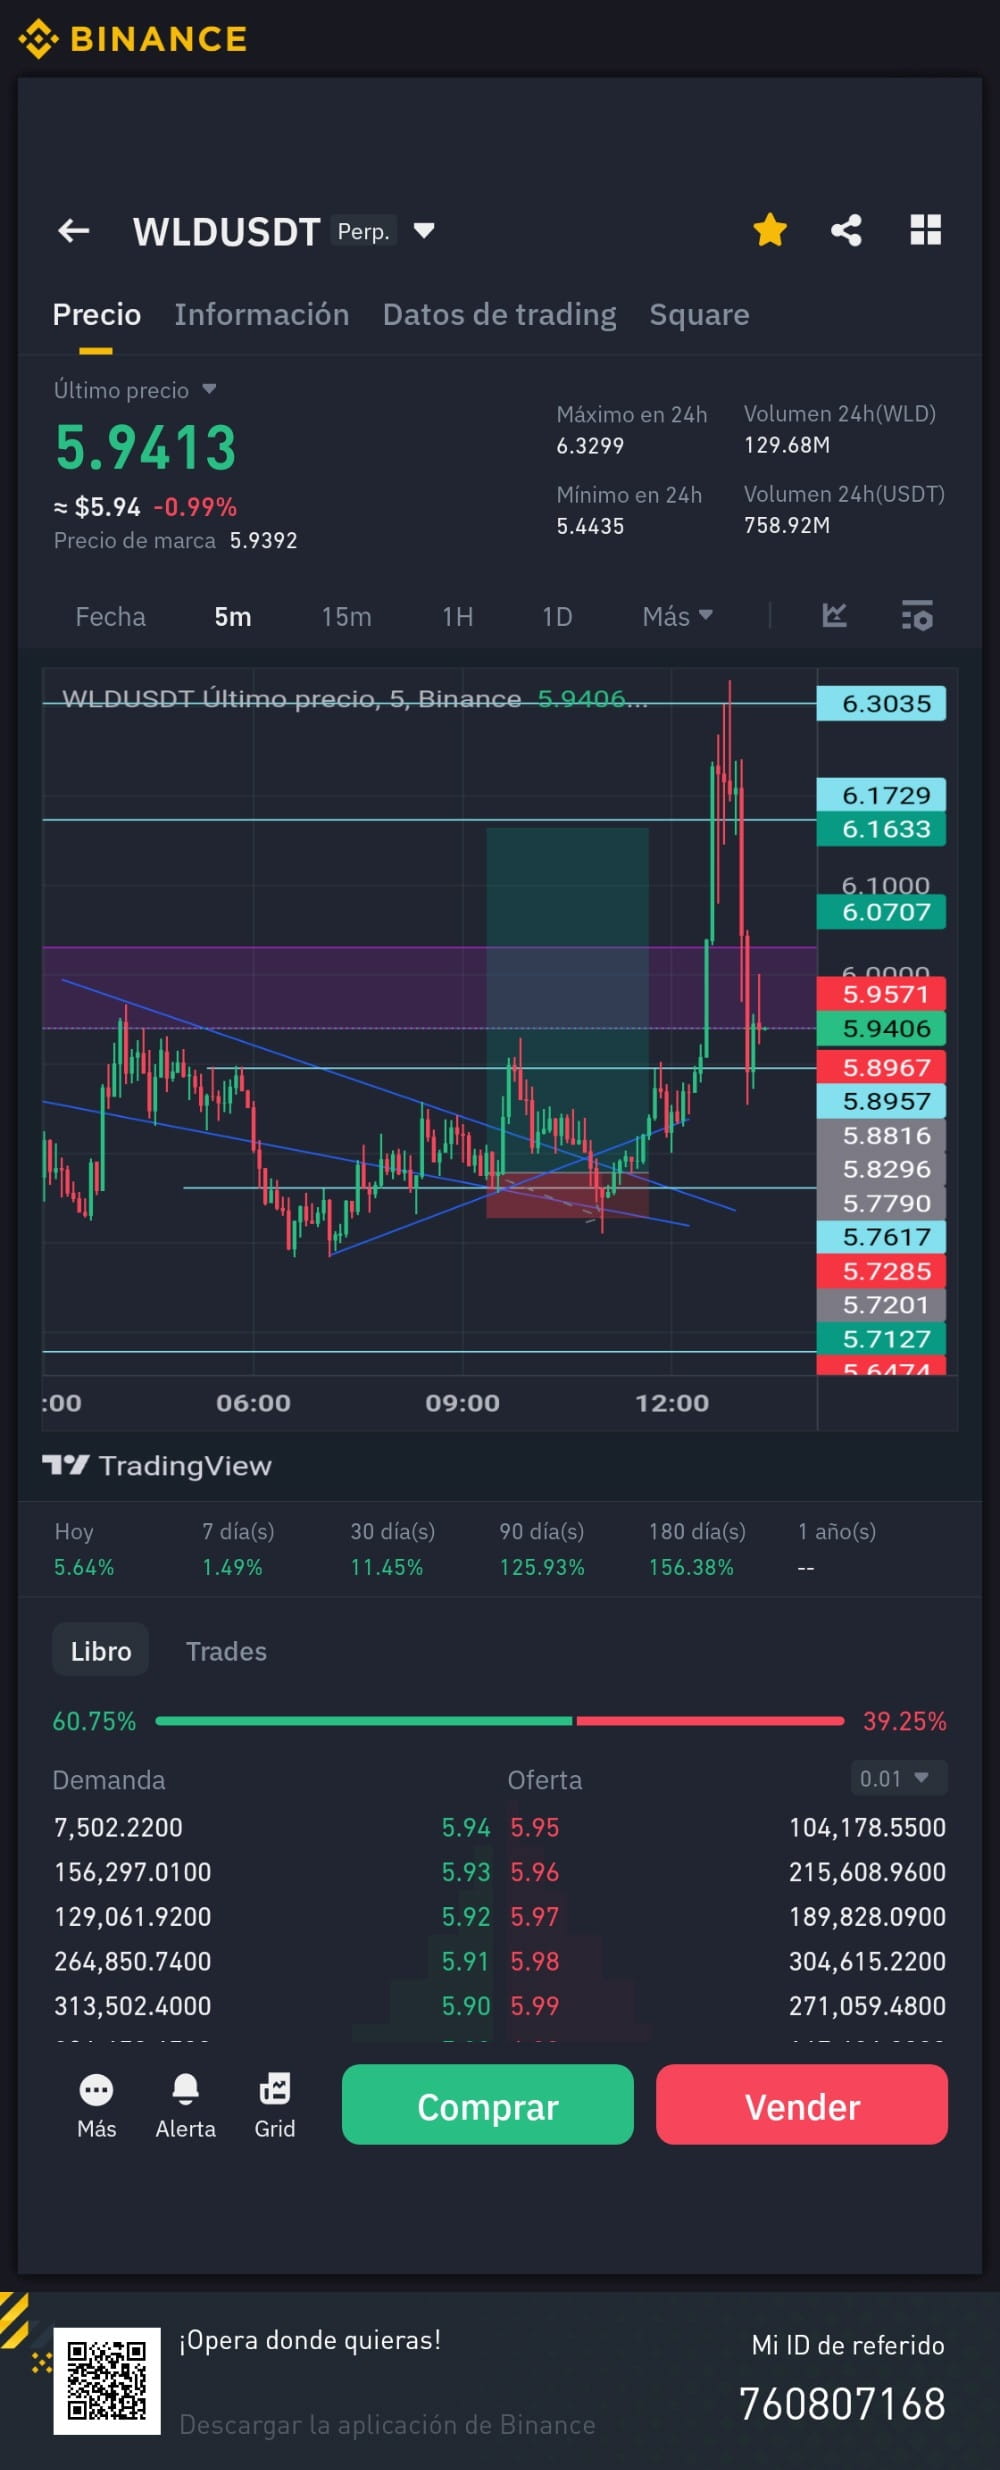Select the Trades tab
This screenshot has height=2470, width=1000.
click(226, 1651)
